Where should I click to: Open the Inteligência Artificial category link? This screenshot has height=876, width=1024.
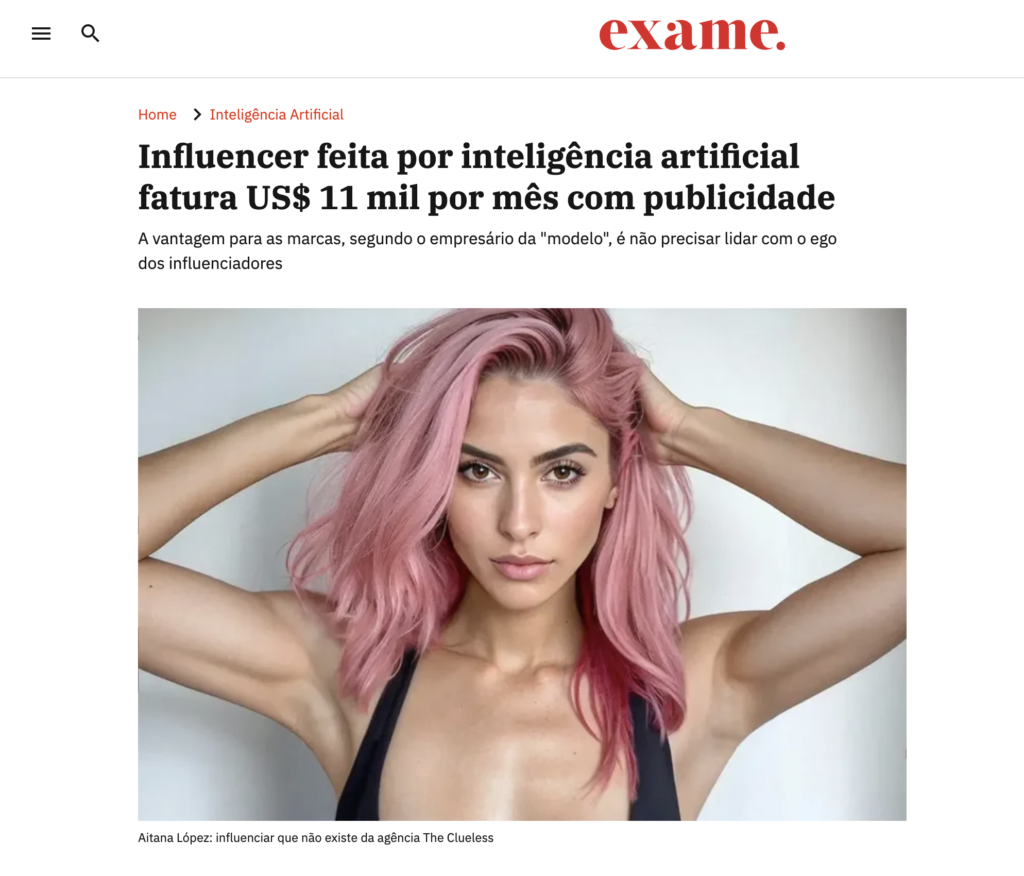(276, 114)
